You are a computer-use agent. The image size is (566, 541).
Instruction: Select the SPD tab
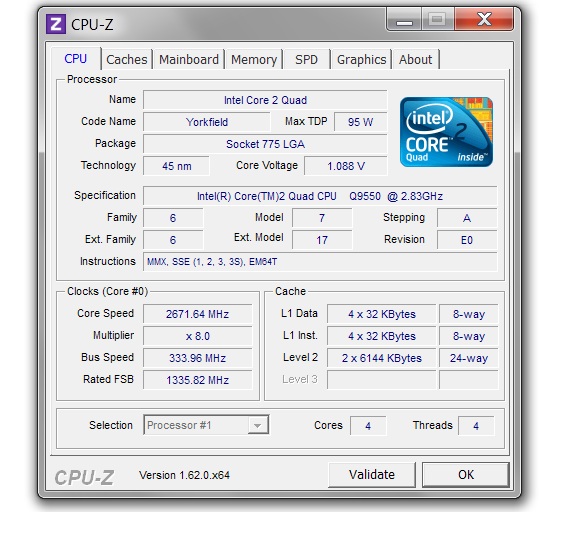coord(306,60)
